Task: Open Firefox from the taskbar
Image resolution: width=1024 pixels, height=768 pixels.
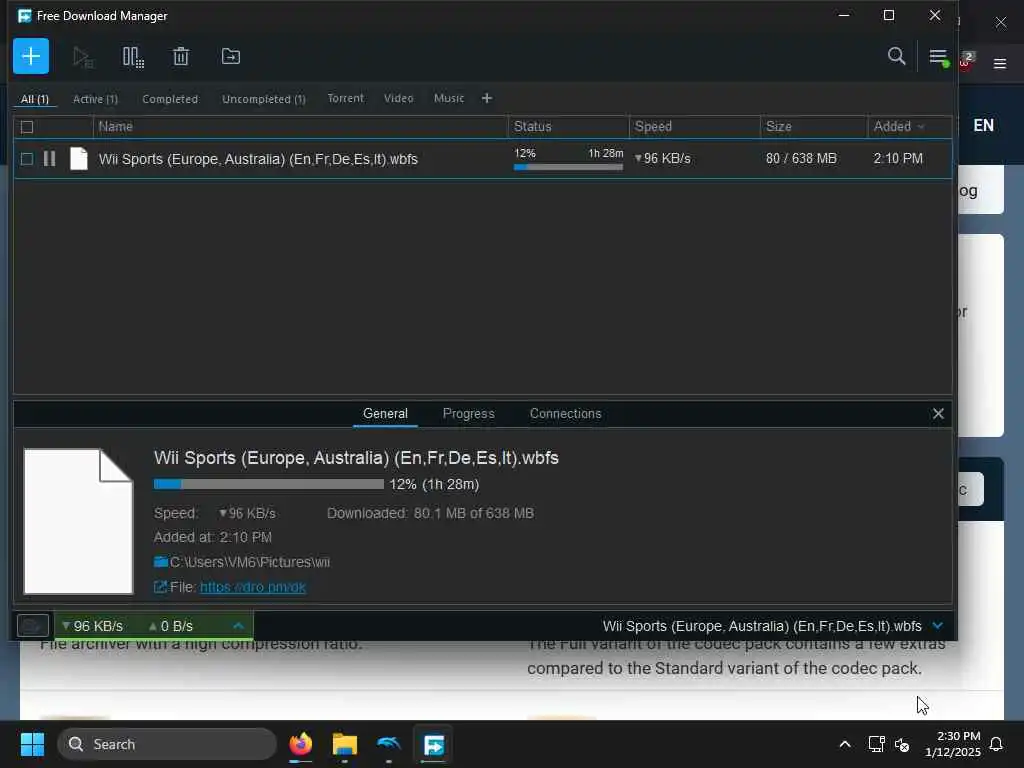Action: tap(300, 744)
